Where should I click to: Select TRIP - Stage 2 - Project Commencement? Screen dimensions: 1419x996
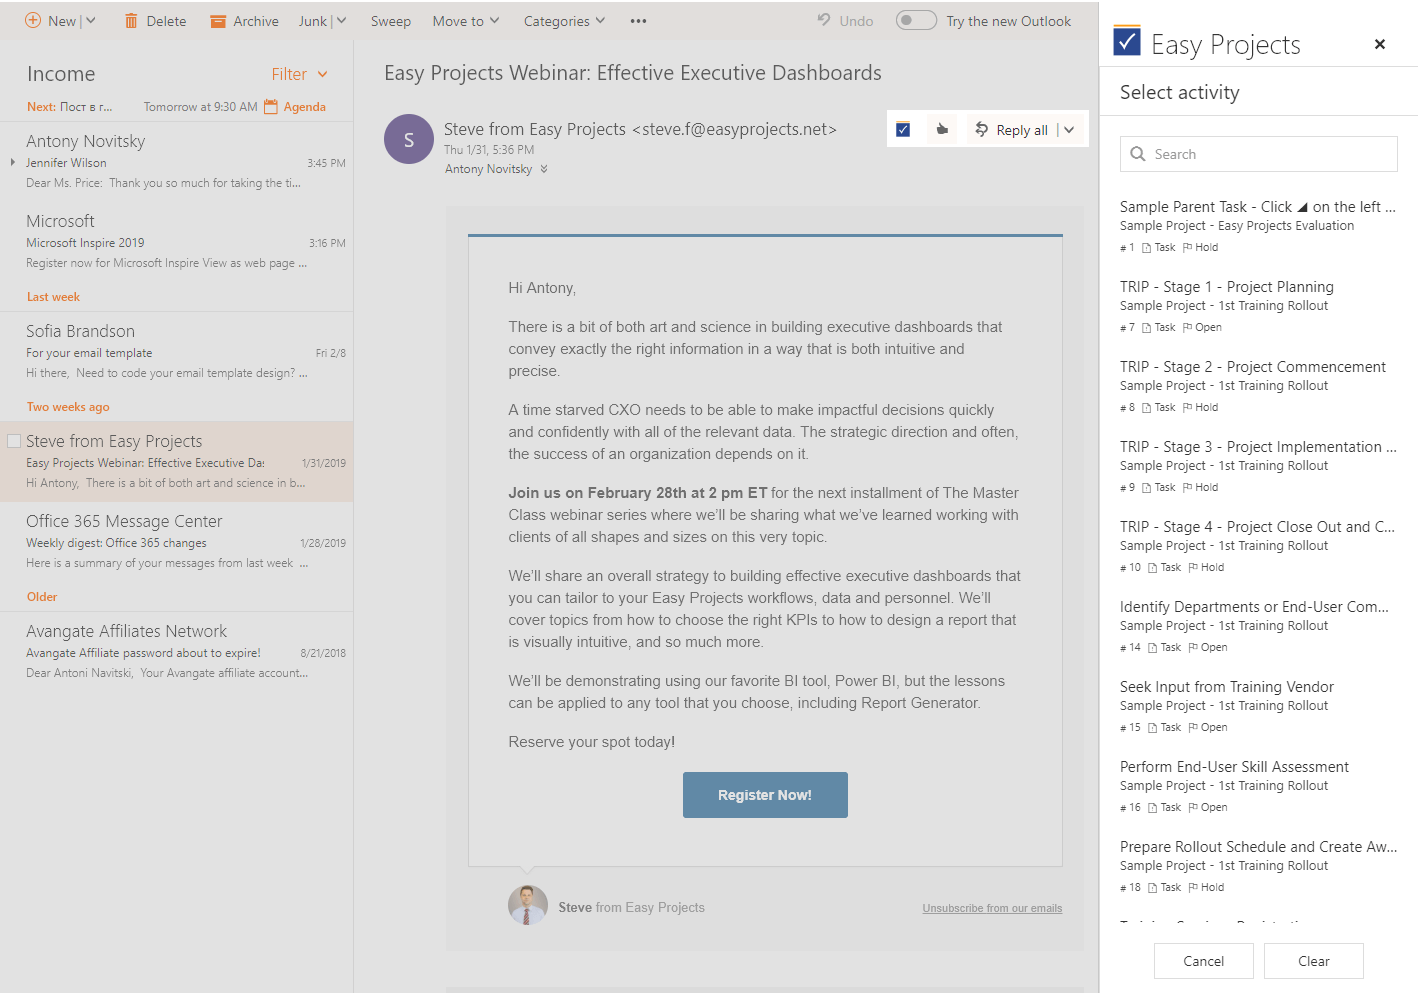tap(1258, 386)
